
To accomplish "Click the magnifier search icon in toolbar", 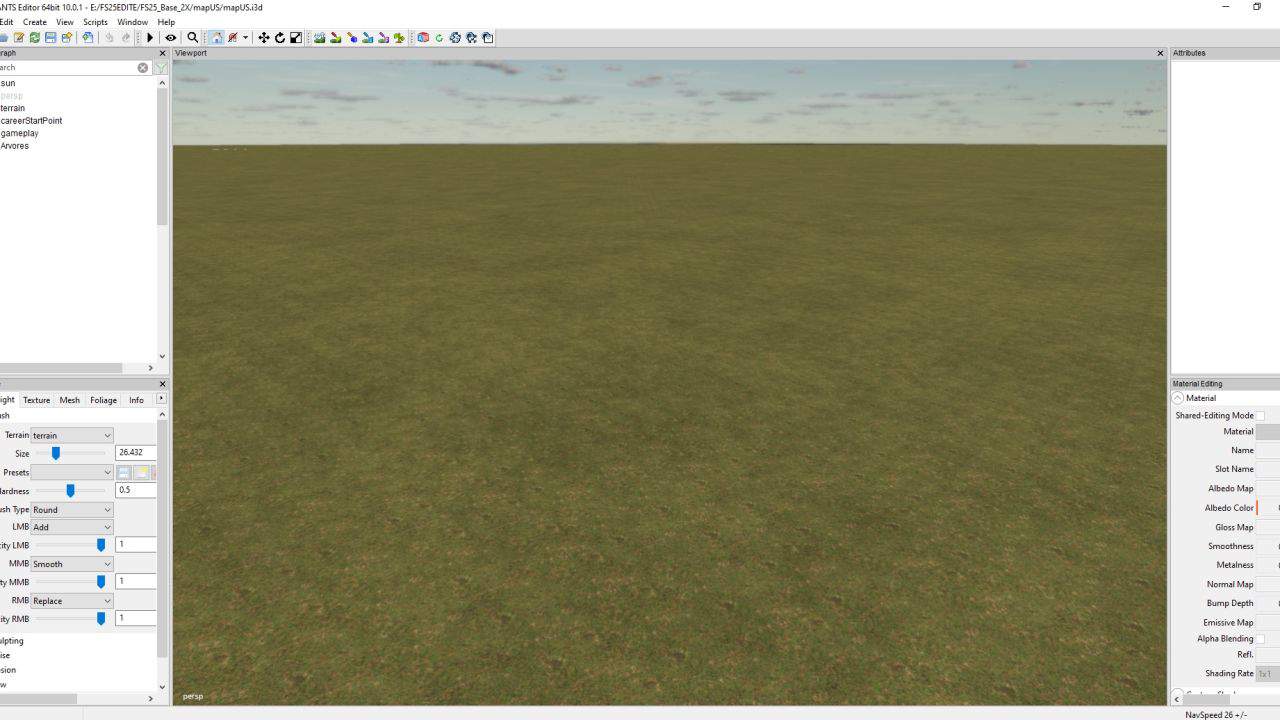I will point(193,38).
